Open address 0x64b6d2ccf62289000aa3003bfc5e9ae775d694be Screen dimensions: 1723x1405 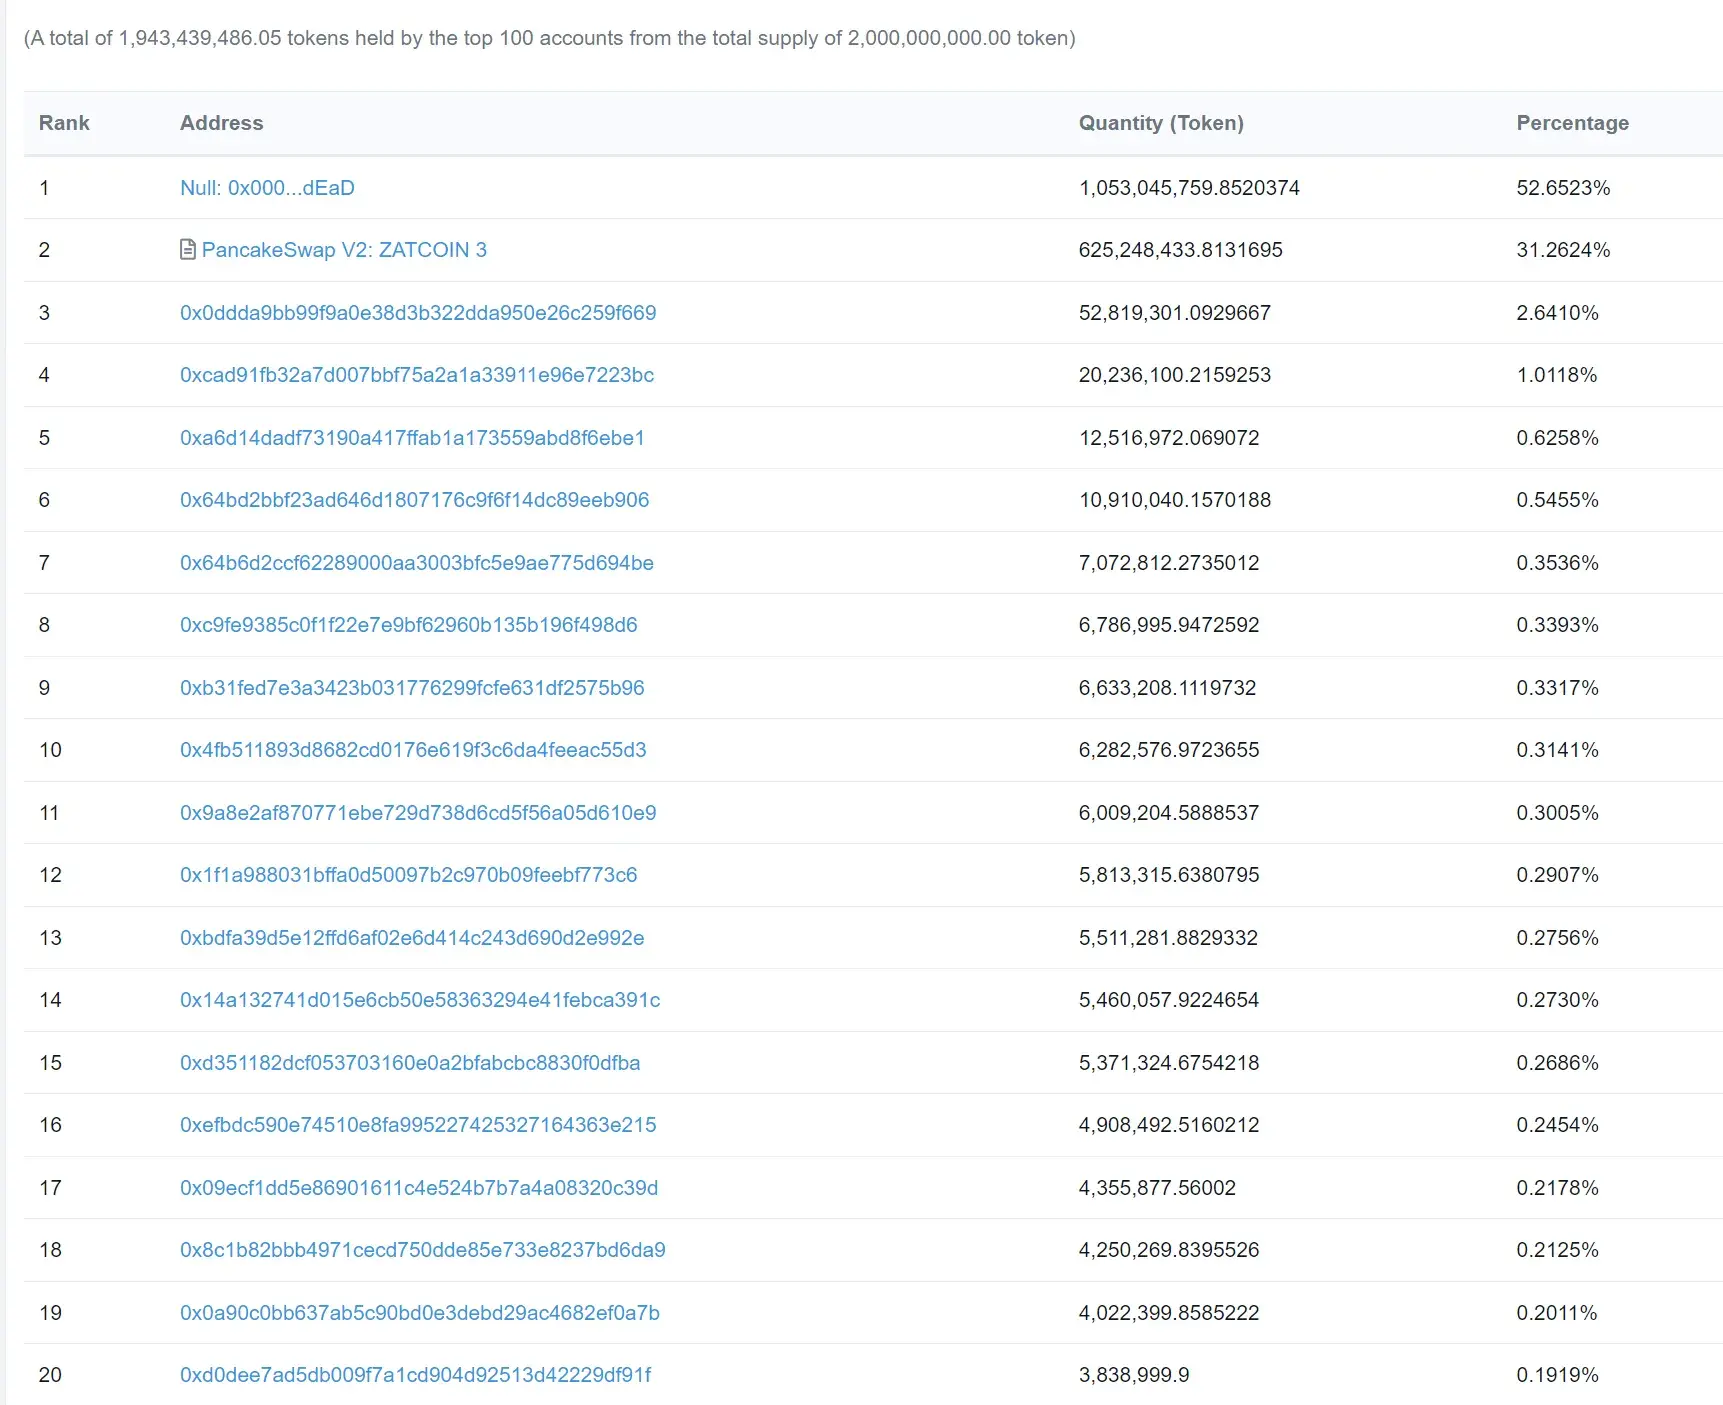coord(417,563)
